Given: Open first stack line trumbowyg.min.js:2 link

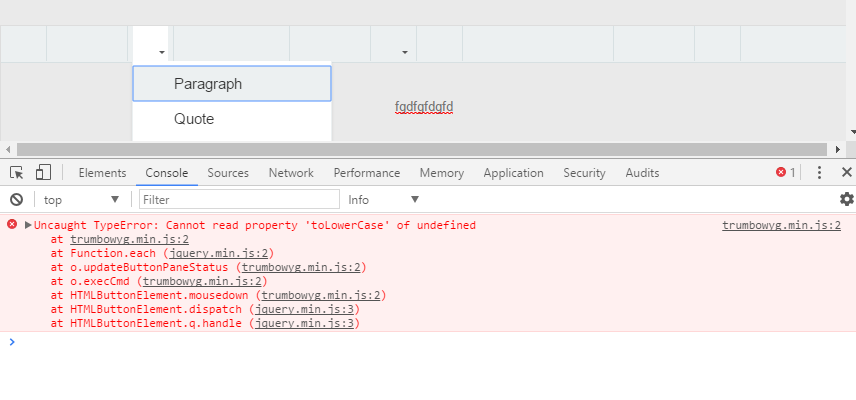Looking at the screenshot, I should 129,239.
